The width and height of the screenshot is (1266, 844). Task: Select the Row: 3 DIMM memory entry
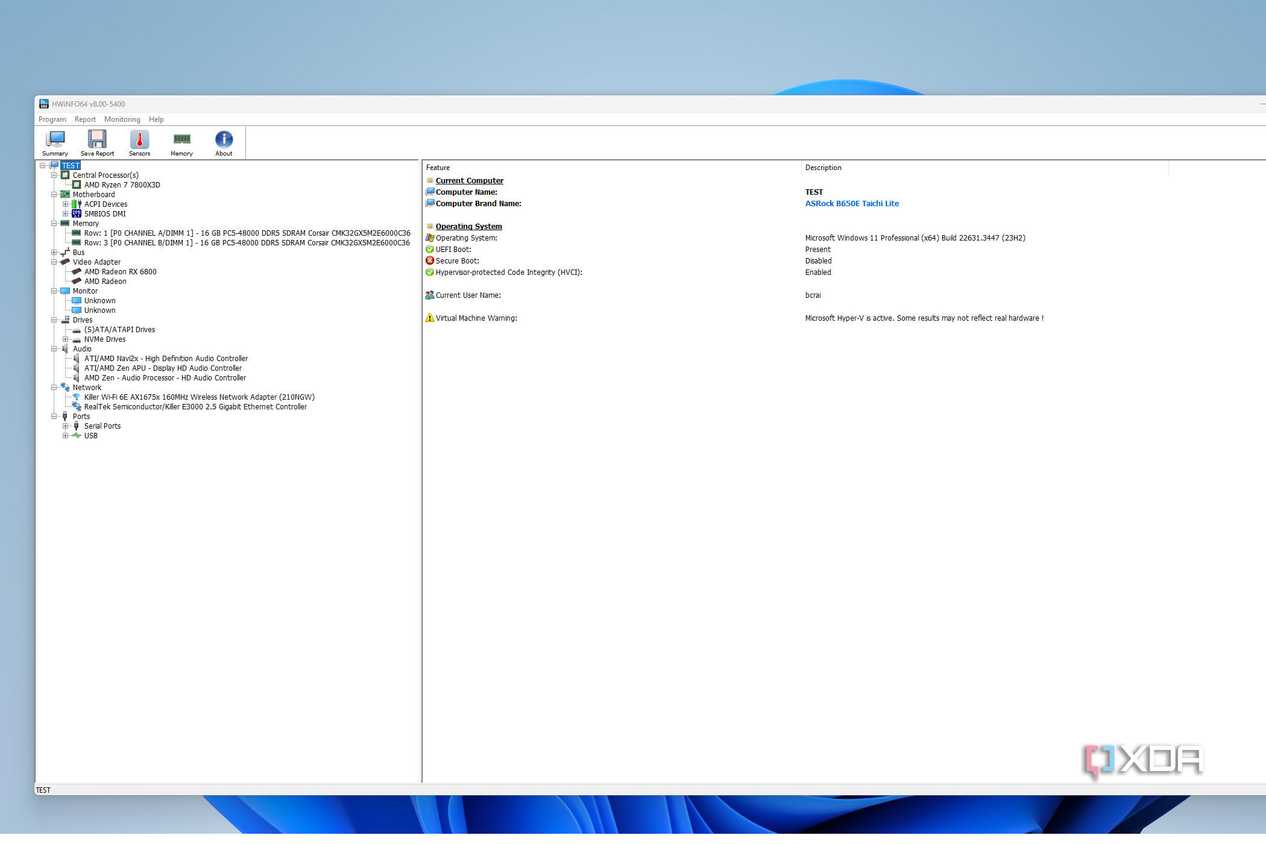tap(247, 243)
